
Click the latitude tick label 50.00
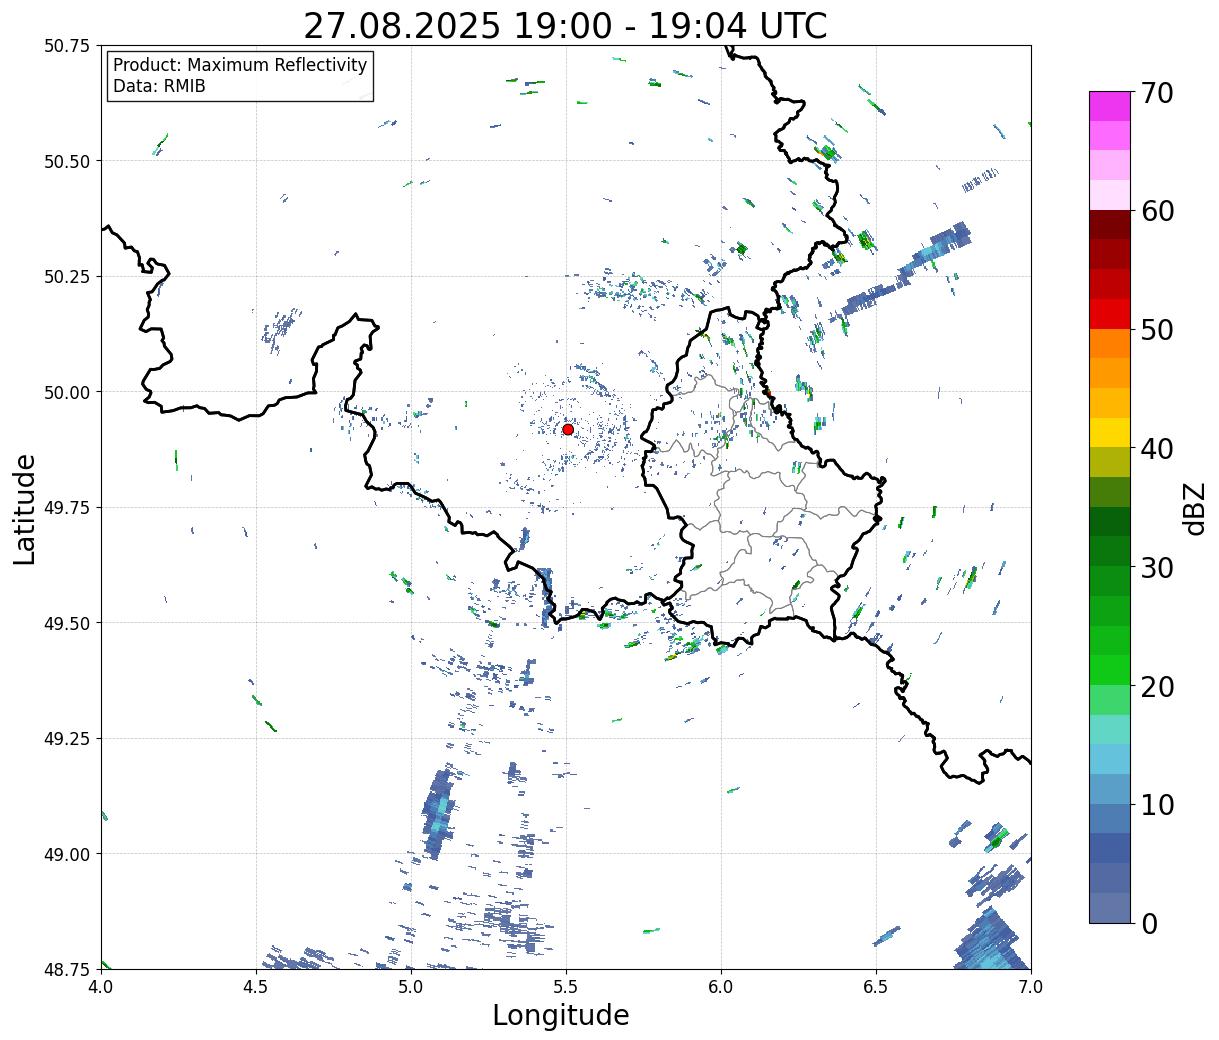pos(67,392)
